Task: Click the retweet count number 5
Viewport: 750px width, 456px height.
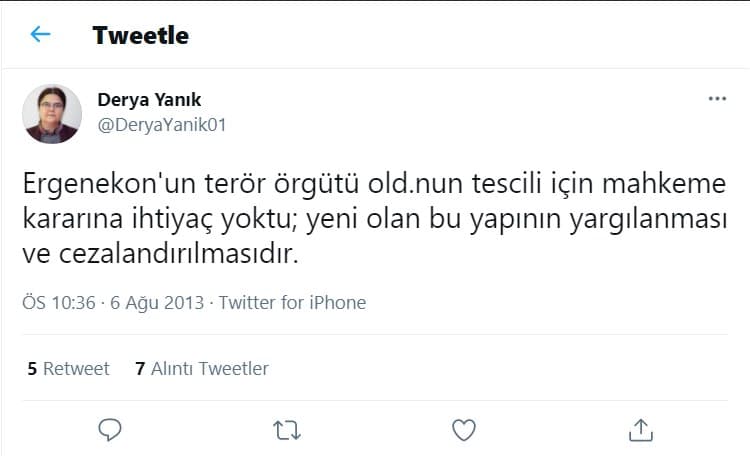Action: pos(32,369)
